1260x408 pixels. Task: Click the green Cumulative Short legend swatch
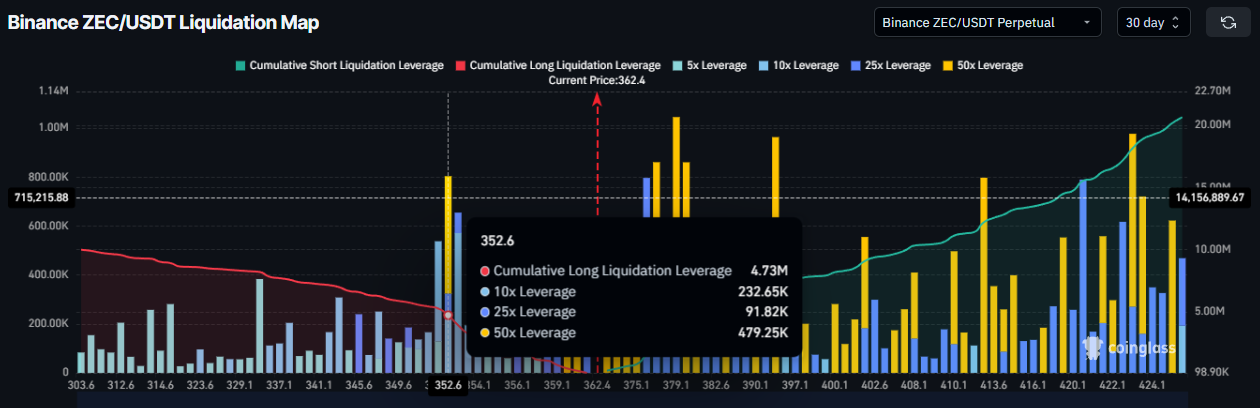pos(239,65)
